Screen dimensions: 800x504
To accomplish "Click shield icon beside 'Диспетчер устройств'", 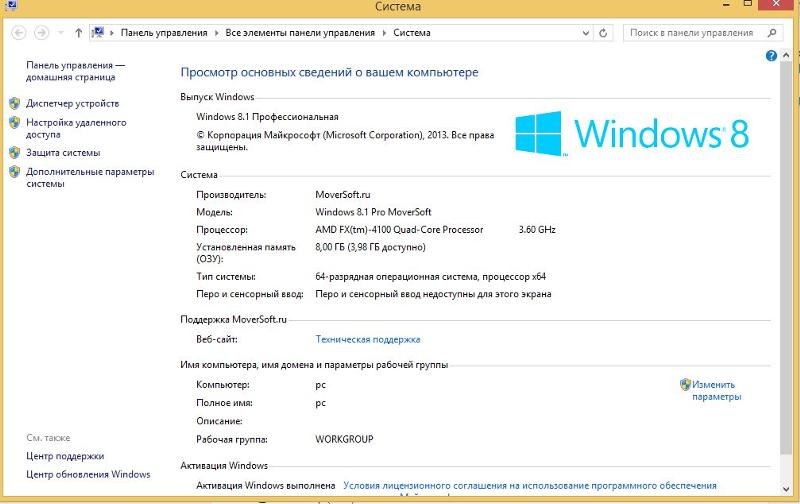I will [15, 104].
